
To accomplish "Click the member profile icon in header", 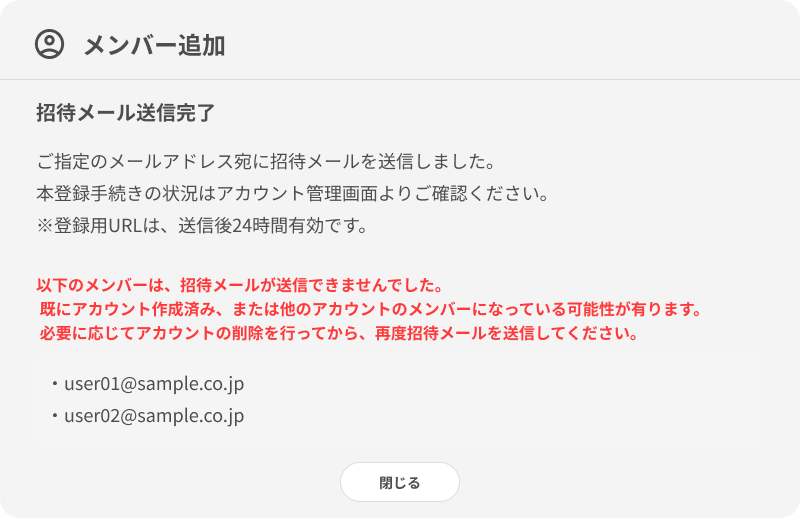I will click(49, 43).
